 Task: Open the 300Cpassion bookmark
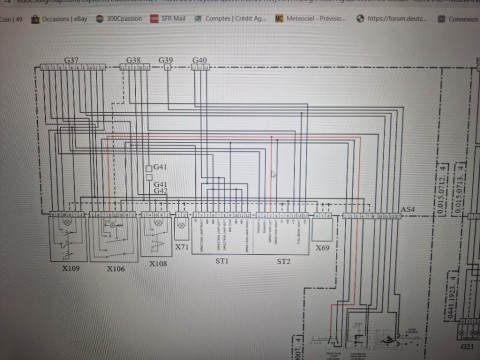[119, 19]
